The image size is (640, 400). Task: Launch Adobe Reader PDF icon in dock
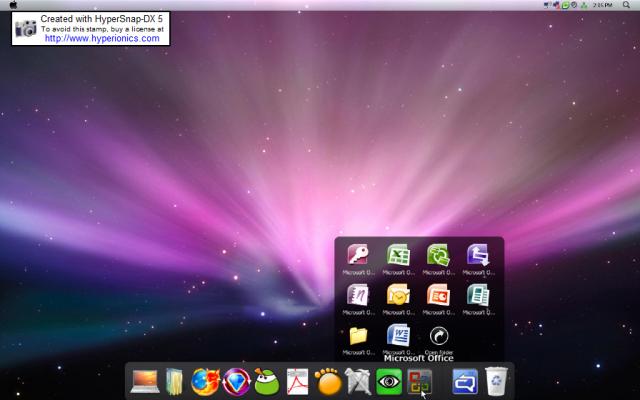click(298, 382)
